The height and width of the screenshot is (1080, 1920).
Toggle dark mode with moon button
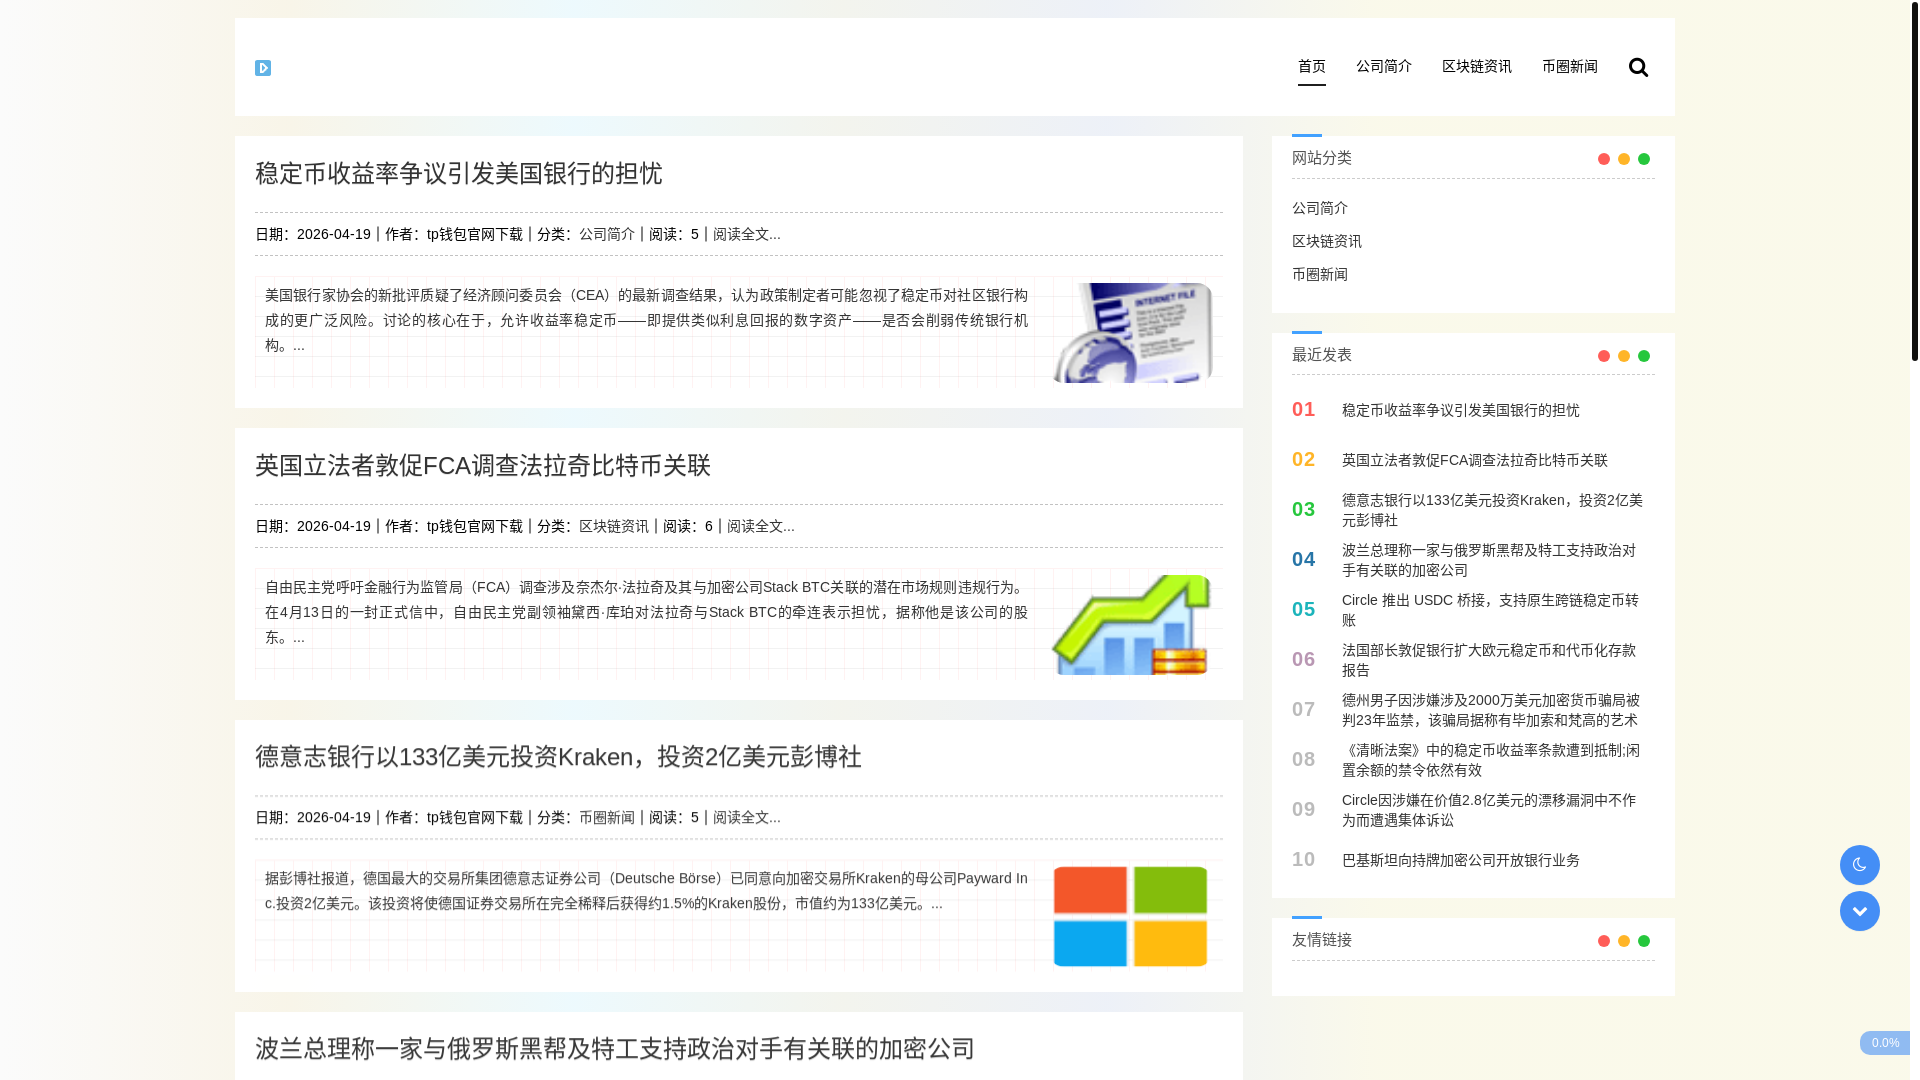[1859, 865]
